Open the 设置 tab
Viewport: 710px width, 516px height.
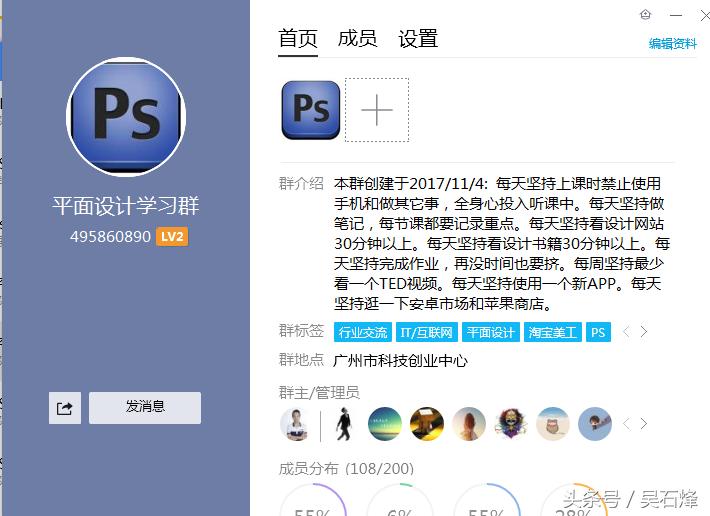pos(418,39)
